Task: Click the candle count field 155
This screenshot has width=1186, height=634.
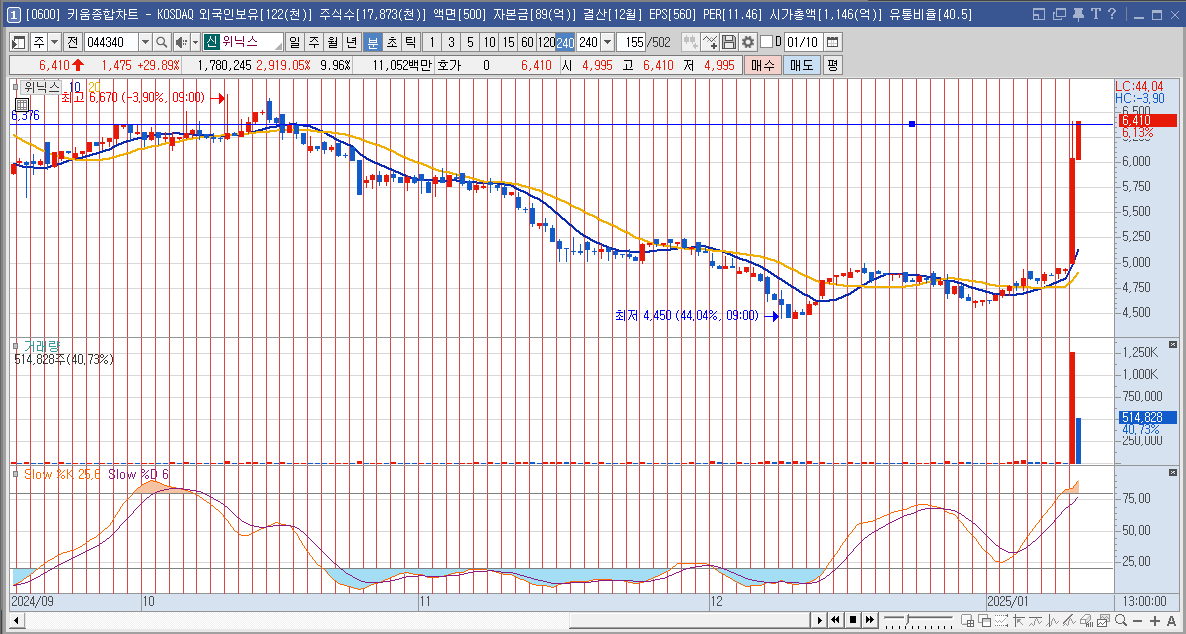Action: click(x=631, y=42)
